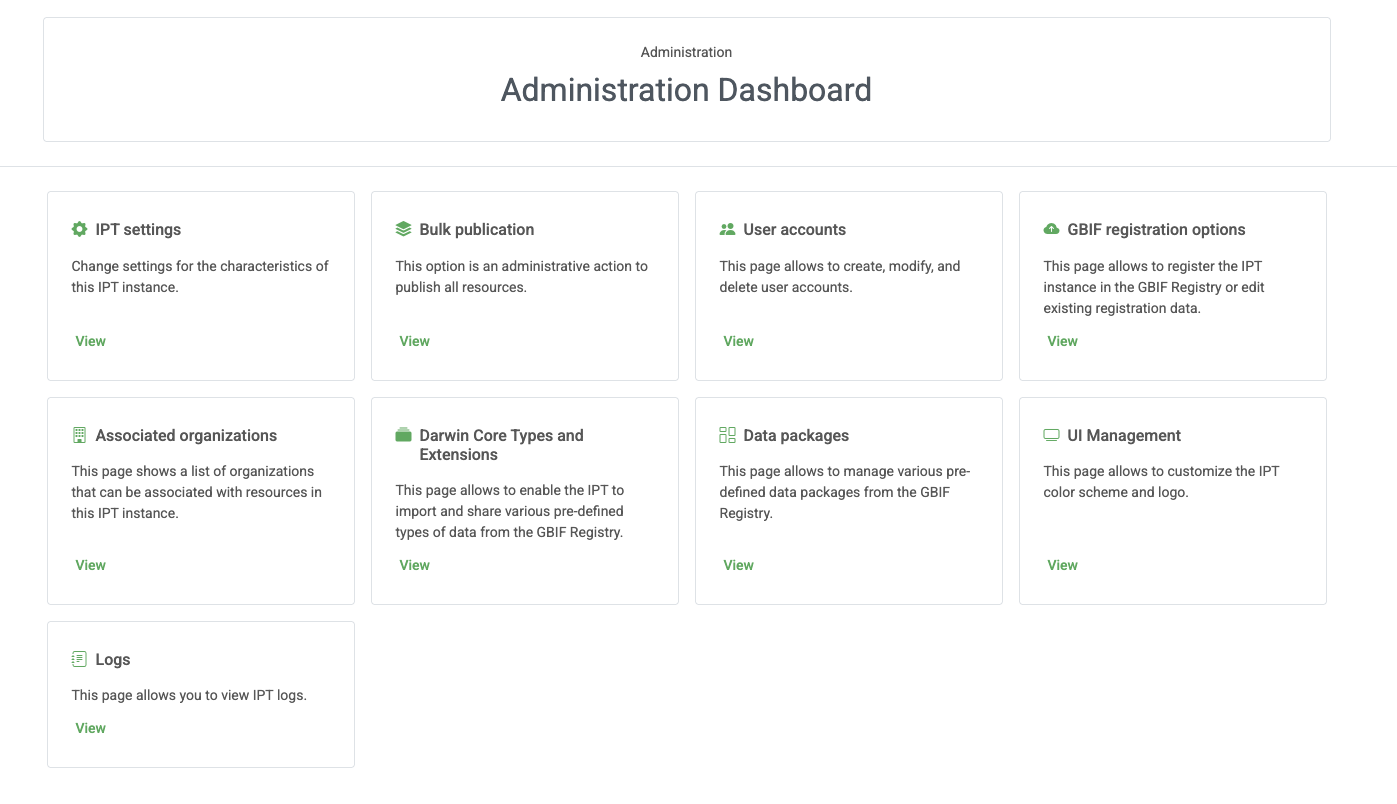Screen dimensions: 1397x804
Task: Follow the View link for User accounts
Action: pos(738,341)
